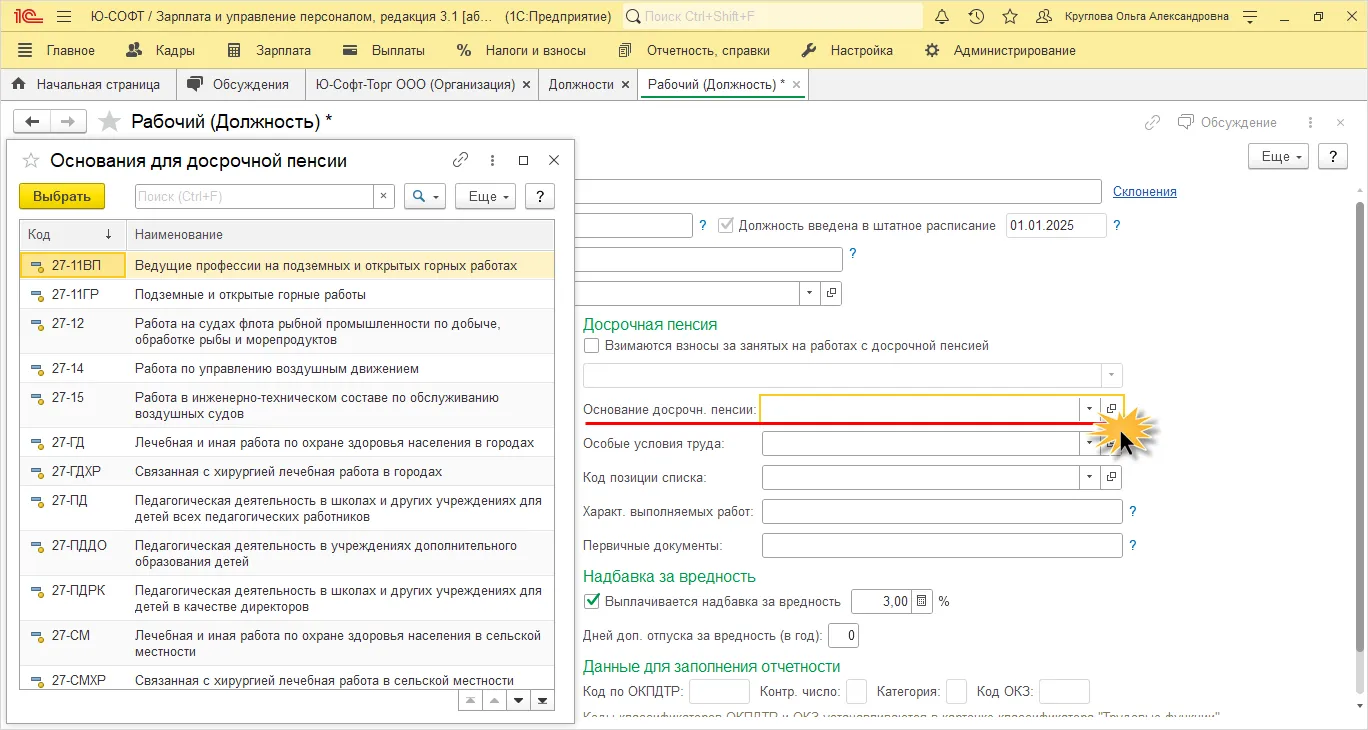Get link icon in pension grounds dialog
The height and width of the screenshot is (730, 1368).
click(x=460, y=160)
